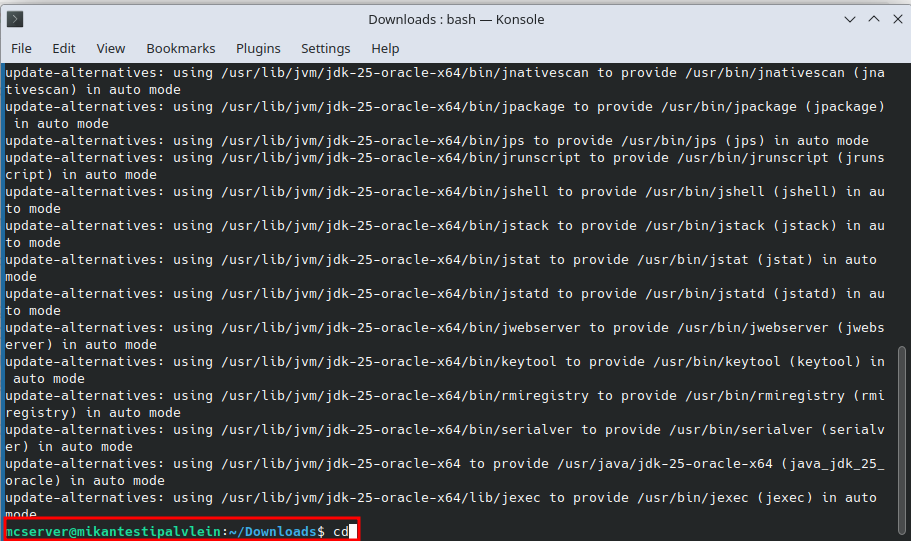
Task: Click the /usr/bin/jshell output line
Action: pyautogui.click(x=445, y=192)
